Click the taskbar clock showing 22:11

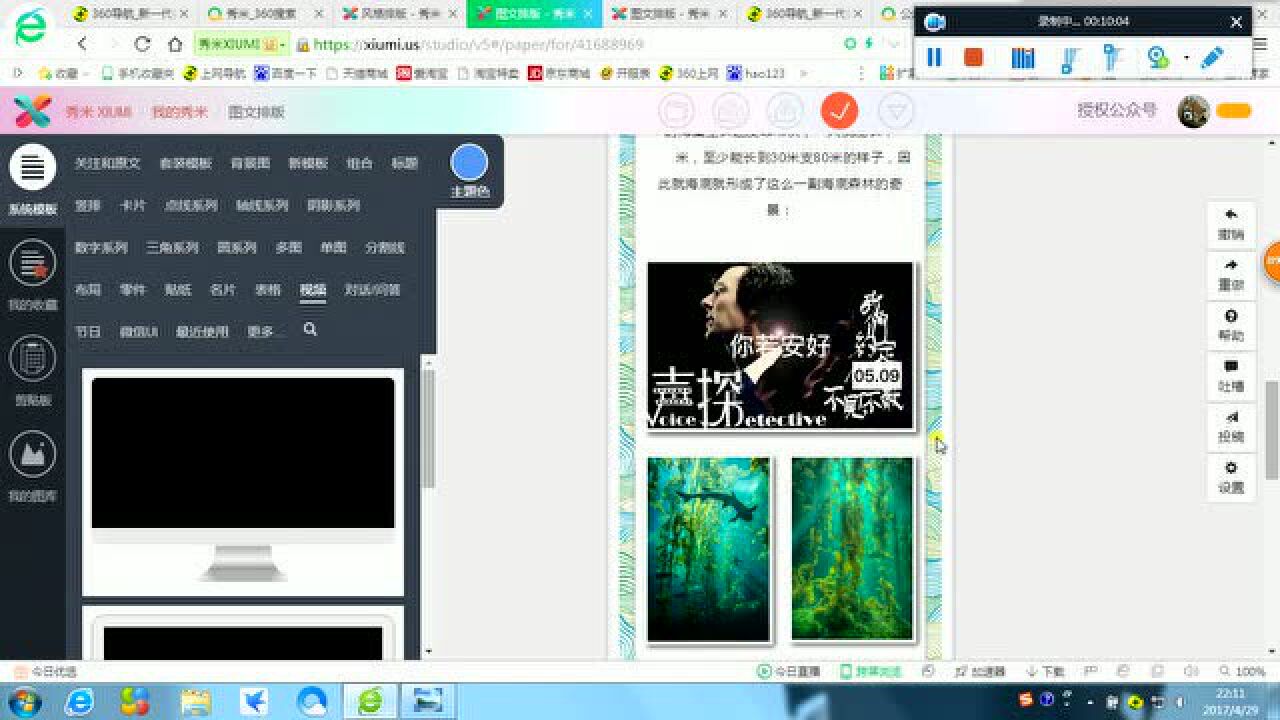click(1230, 701)
